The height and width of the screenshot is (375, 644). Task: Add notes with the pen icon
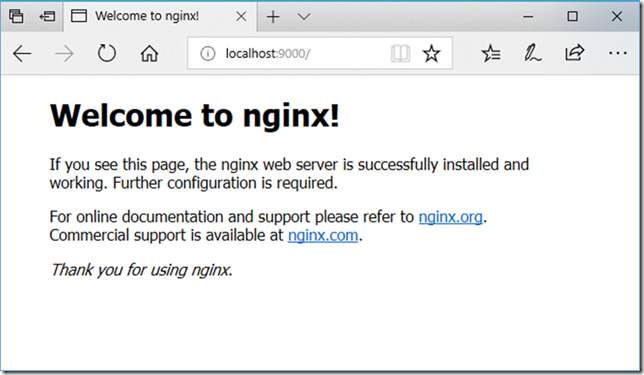[532, 53]
